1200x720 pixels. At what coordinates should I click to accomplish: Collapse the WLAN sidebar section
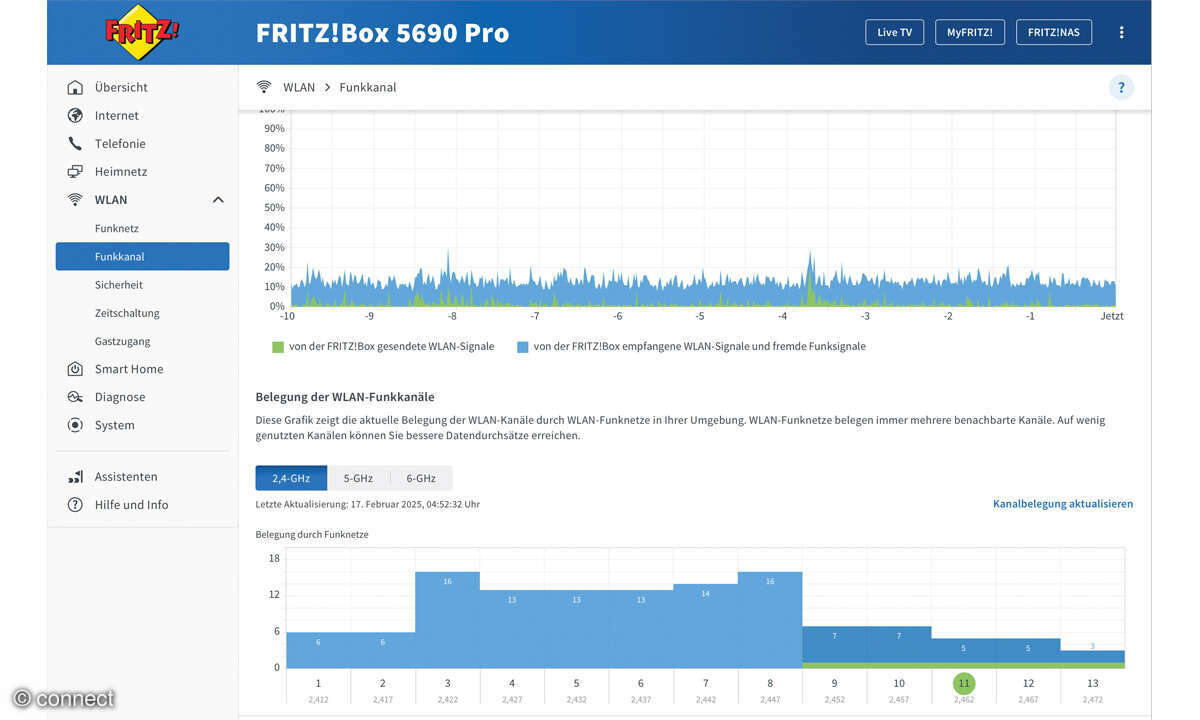pos(218,200)
